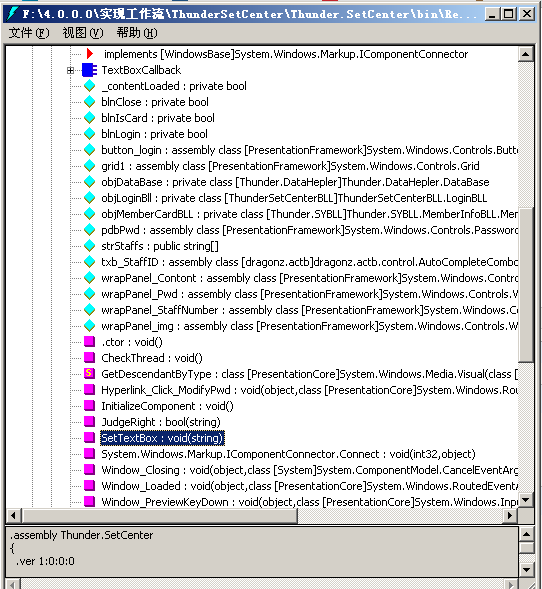Click the blue TextBoxCallback class icon

tap(89, 70)
